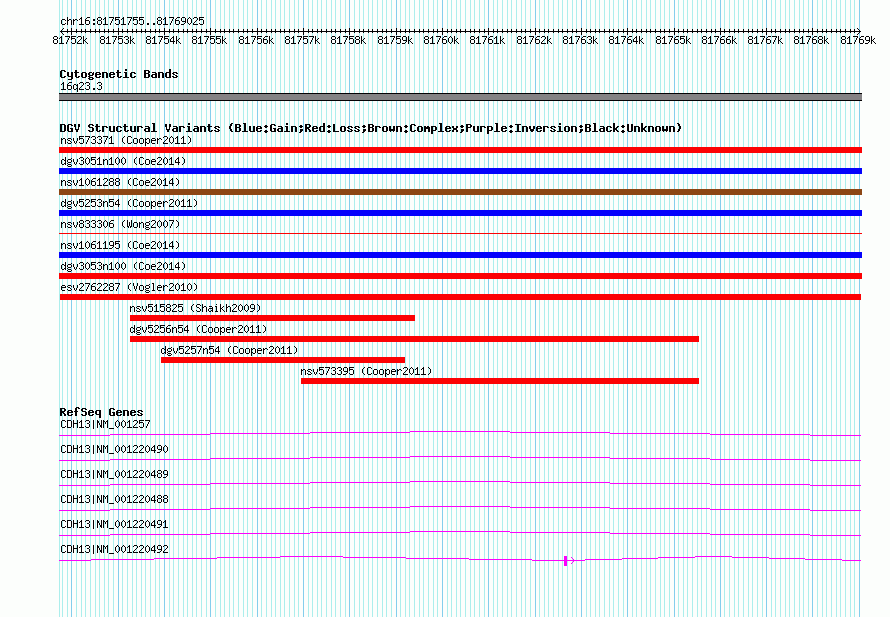Click the dgv5253n54 (Cooper2011) label
Image resolution: width=890 pixels, height=617 pixels.
(x=129, y=203)
